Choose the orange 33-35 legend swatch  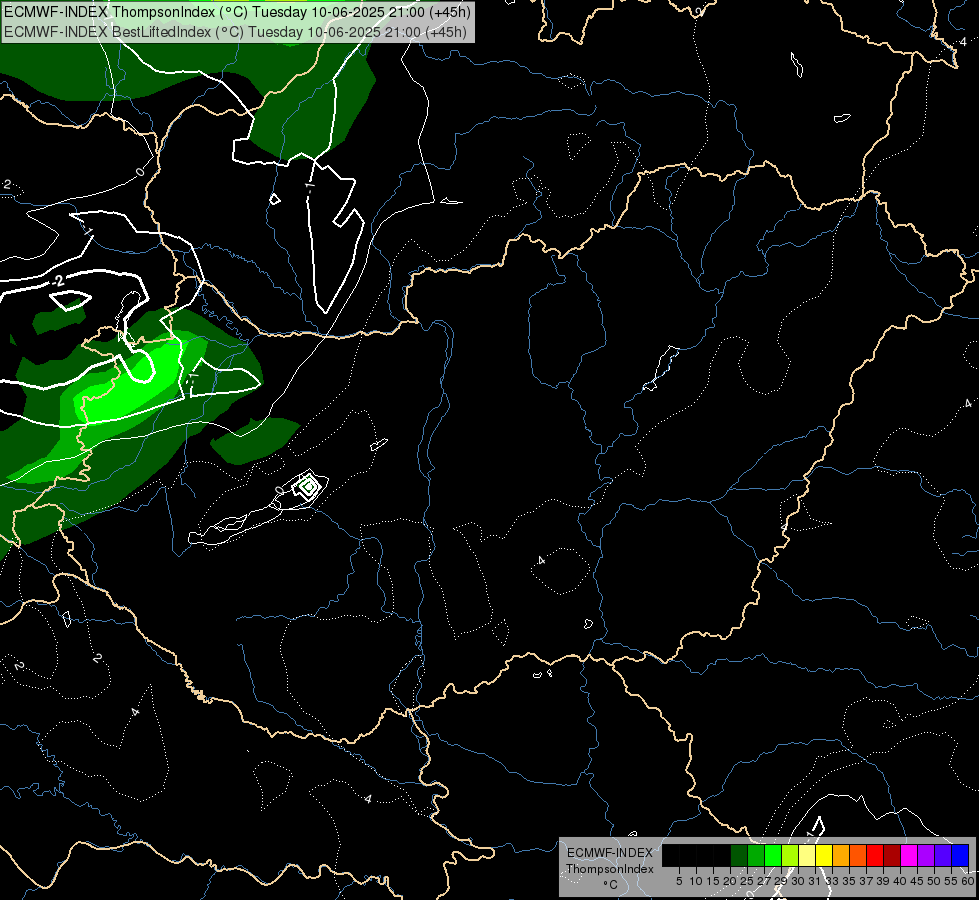pyautogui.click(x=841, y=855)
